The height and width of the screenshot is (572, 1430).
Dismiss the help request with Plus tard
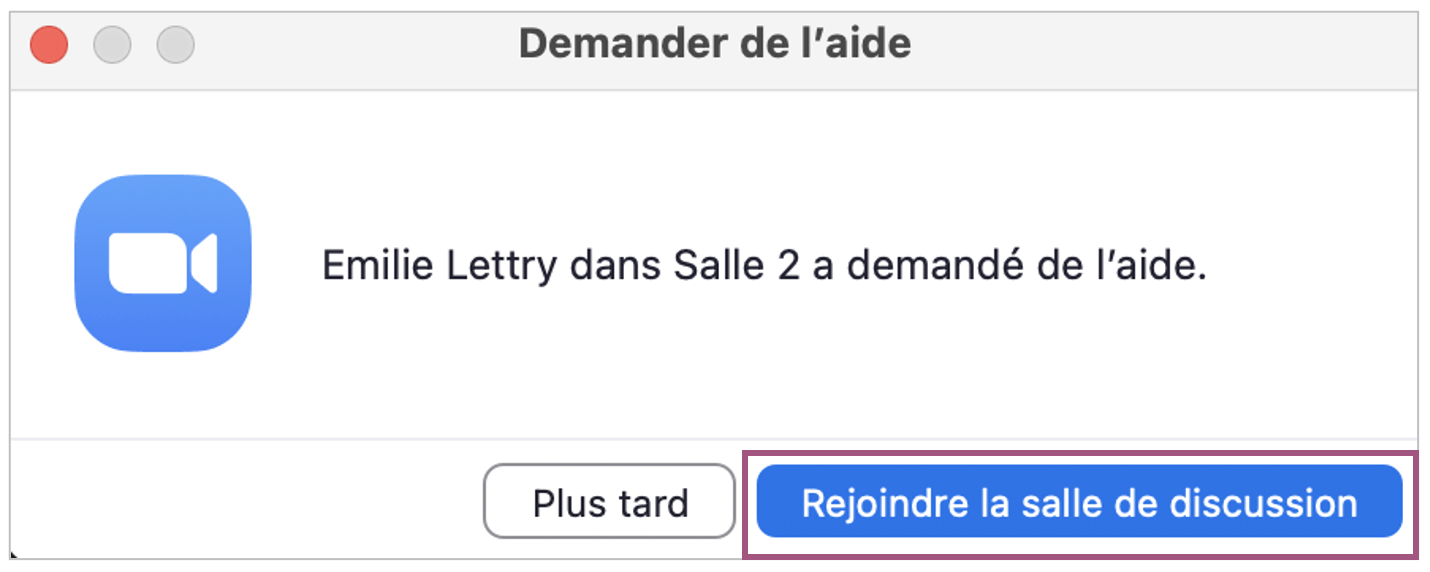[609, 502]
